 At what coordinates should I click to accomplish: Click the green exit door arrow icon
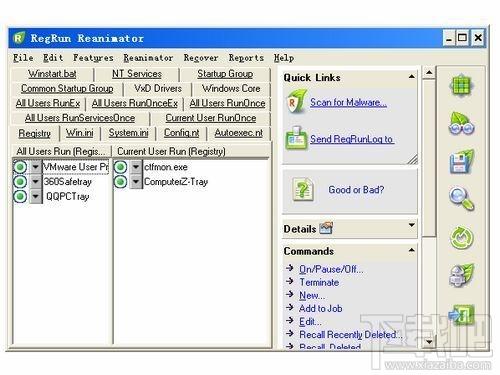point(462,314)
